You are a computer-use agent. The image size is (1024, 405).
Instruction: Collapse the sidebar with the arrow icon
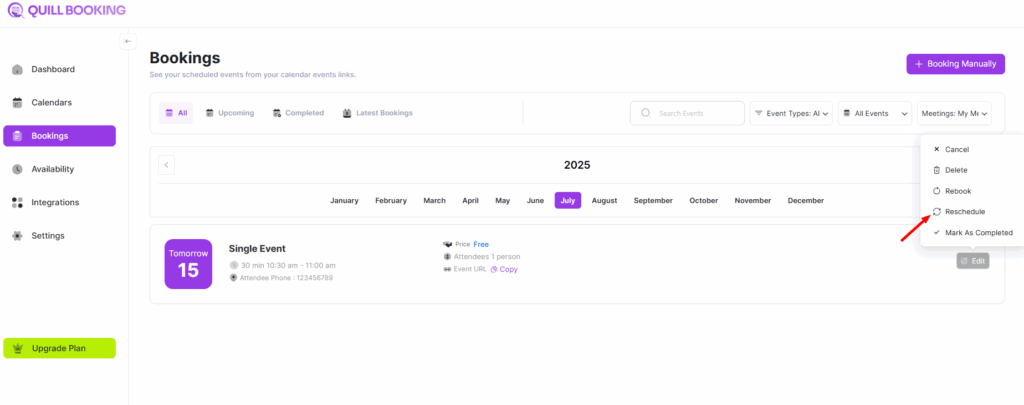[128, 41]
